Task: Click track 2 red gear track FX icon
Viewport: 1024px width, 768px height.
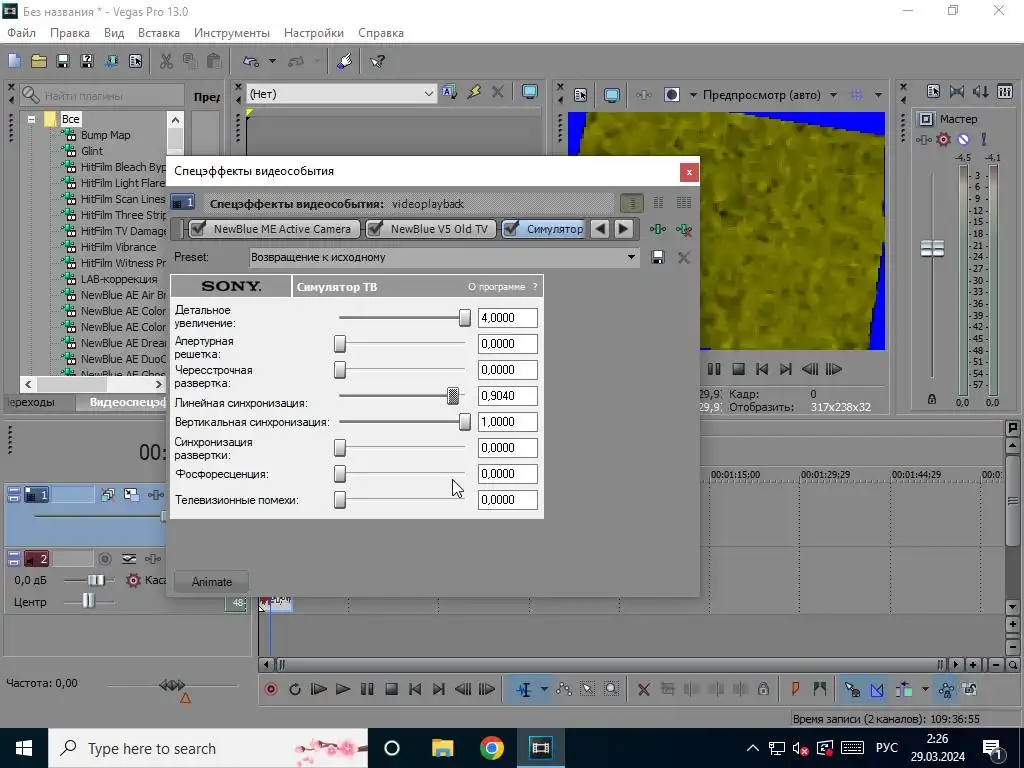Action: pos(133,580)
